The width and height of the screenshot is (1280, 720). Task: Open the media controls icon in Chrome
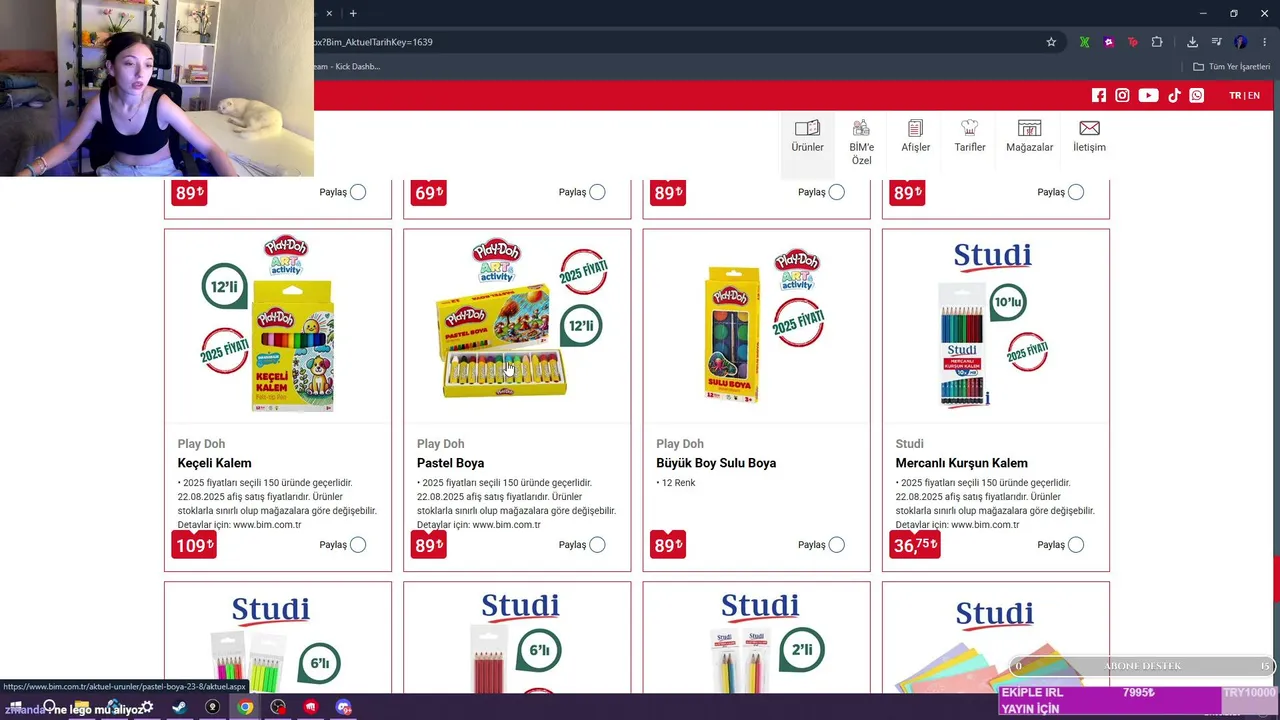[1217, 42]
